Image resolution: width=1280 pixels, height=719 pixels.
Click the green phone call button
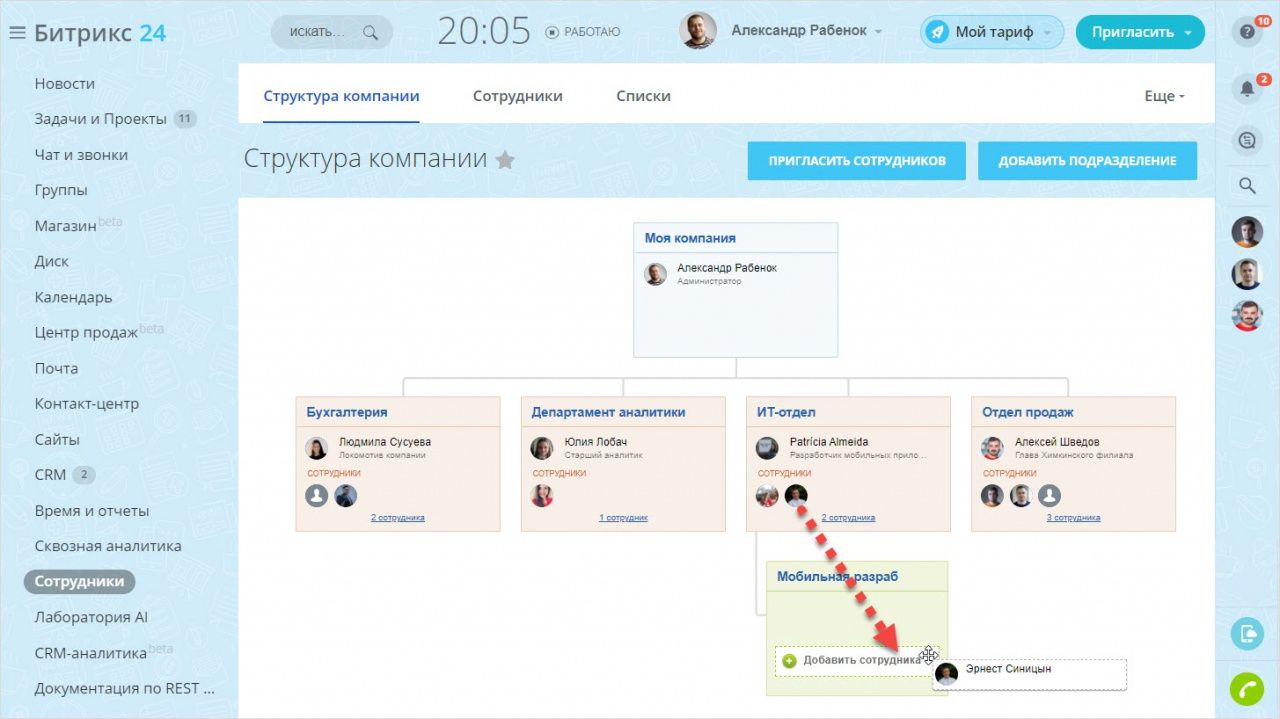[x=1246, y=689]
